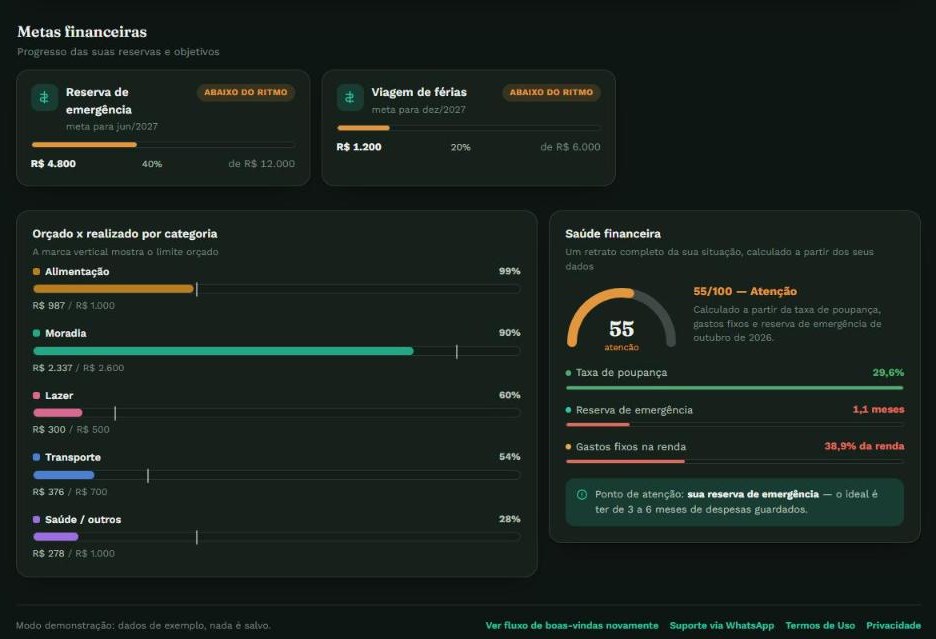Click the bold 'sua reserva de emergência' text

point(753,494)
